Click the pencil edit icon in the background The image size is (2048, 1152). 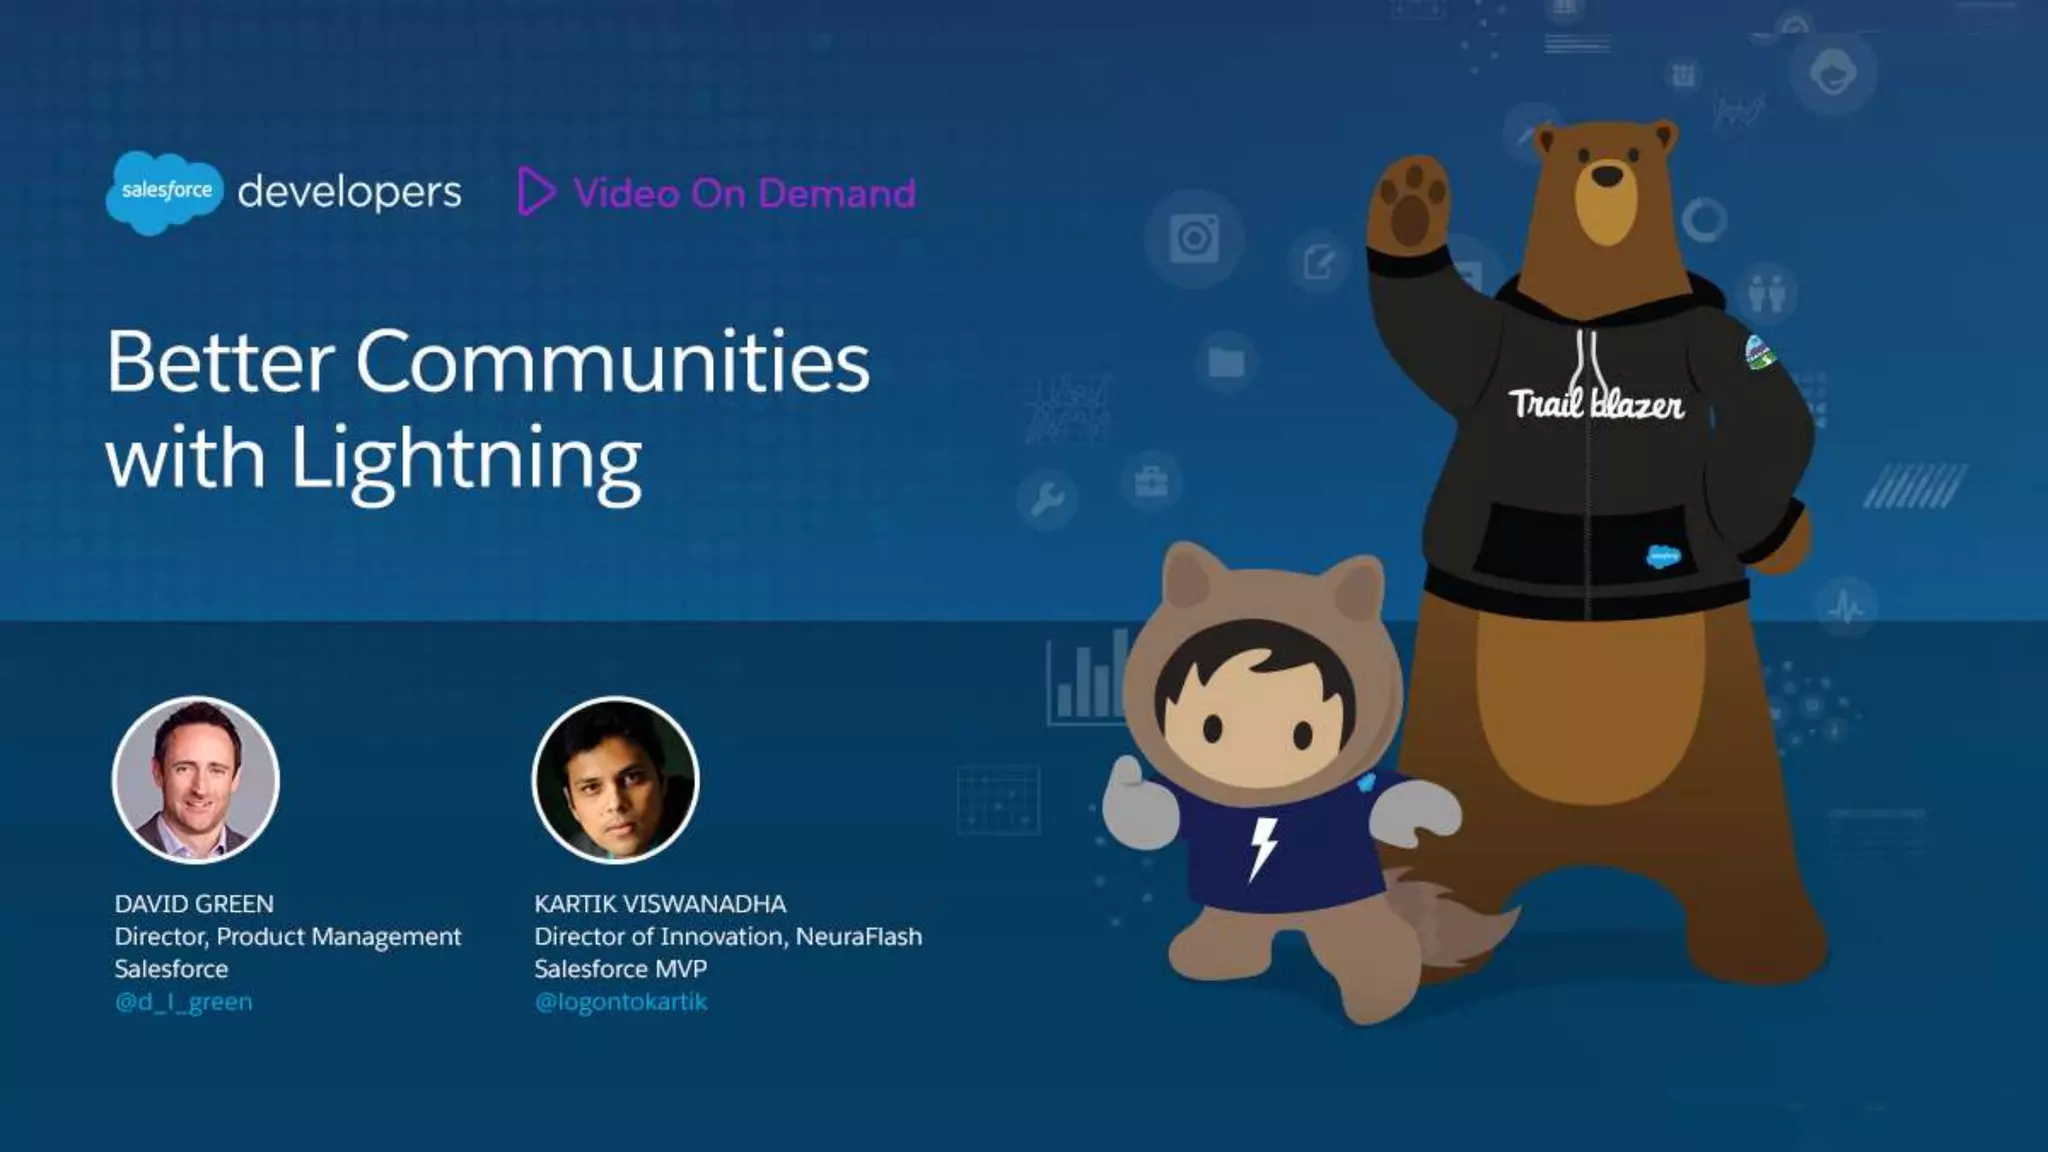1319,263
